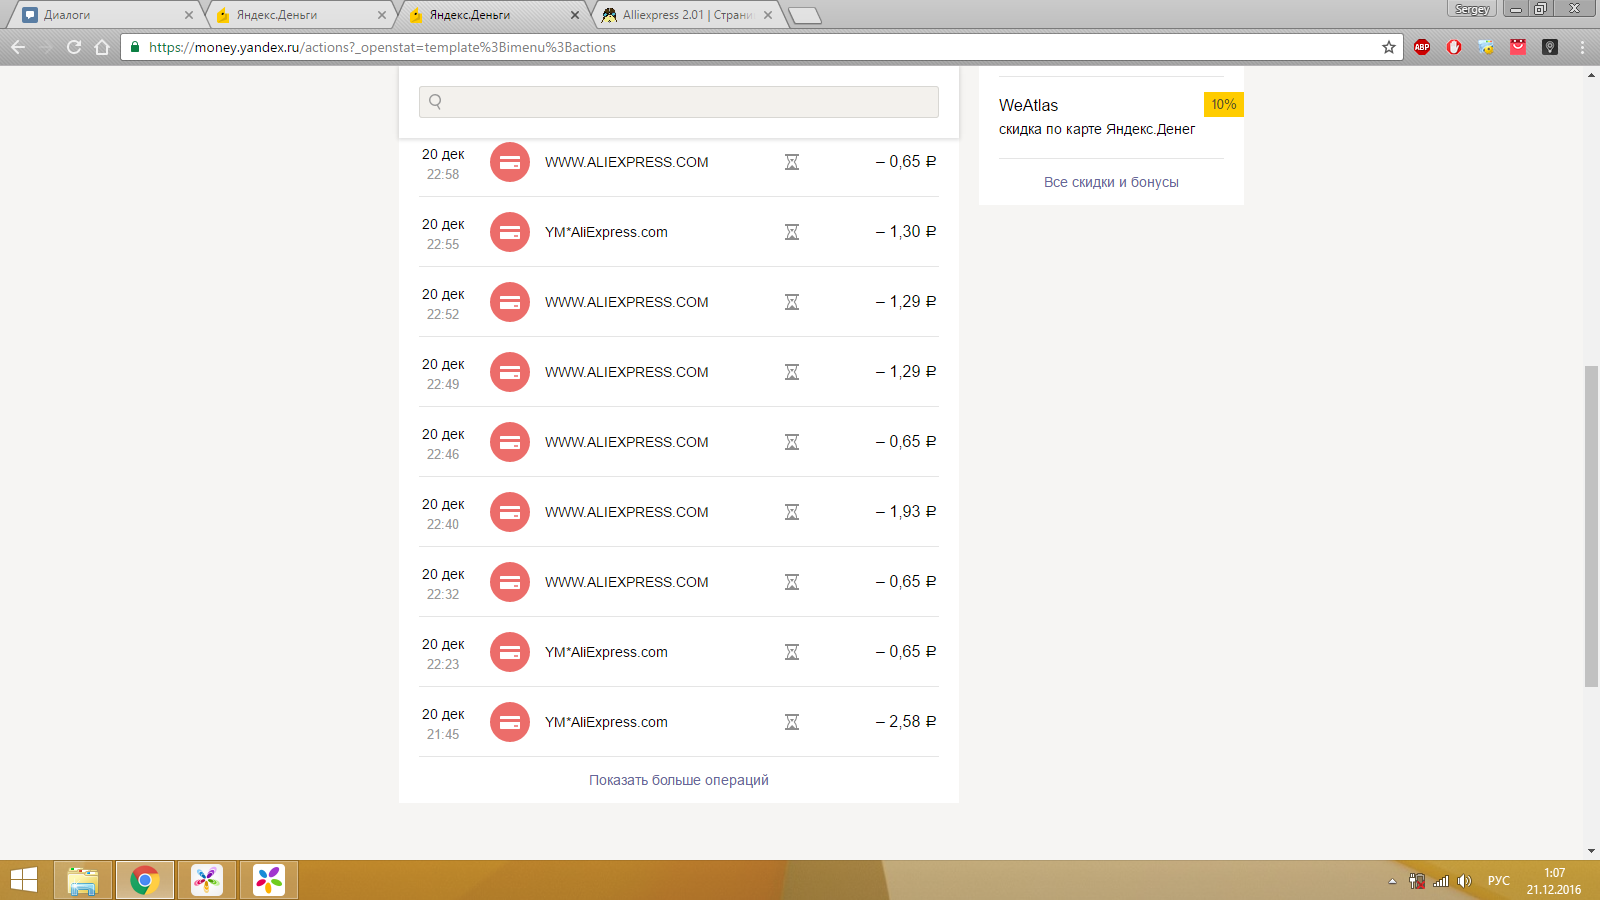The height and width of the screenshot is (900, 1600).
Task: Open the black map pin extension icon
Action: (x=1550, y=47)
